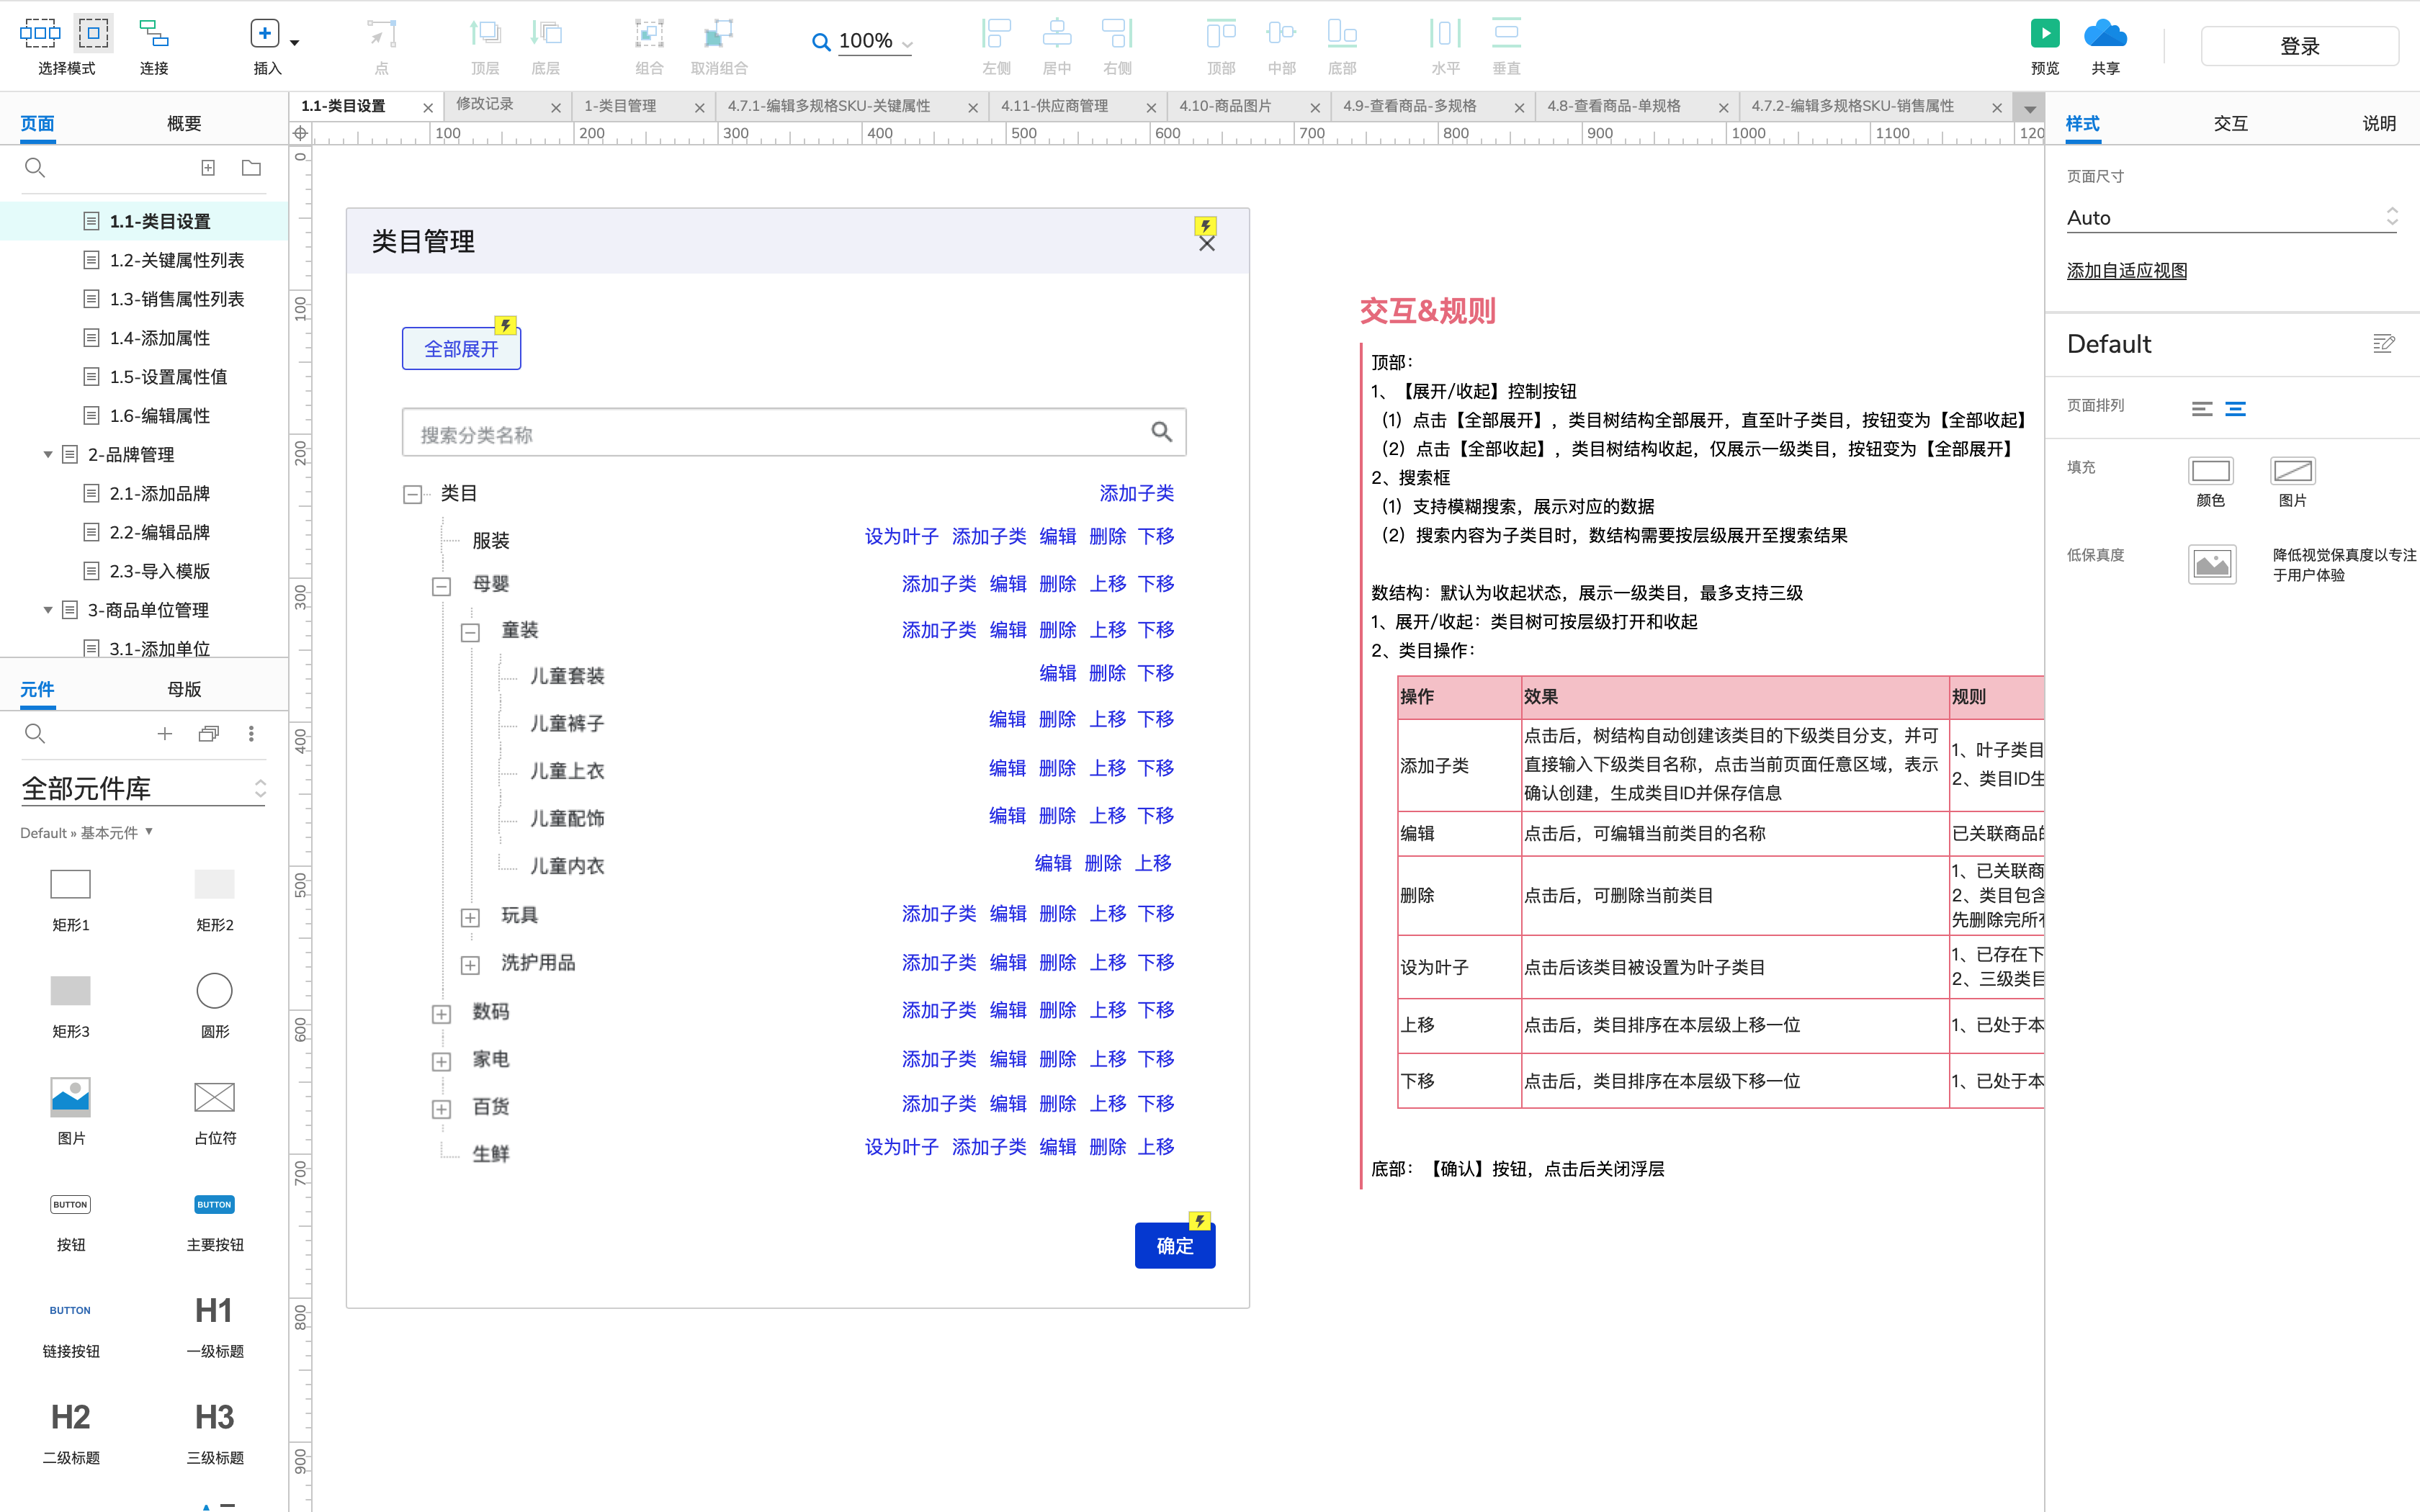Click Align Bottom (底部) icon
The image size is (2420, 1512).
1342,34
